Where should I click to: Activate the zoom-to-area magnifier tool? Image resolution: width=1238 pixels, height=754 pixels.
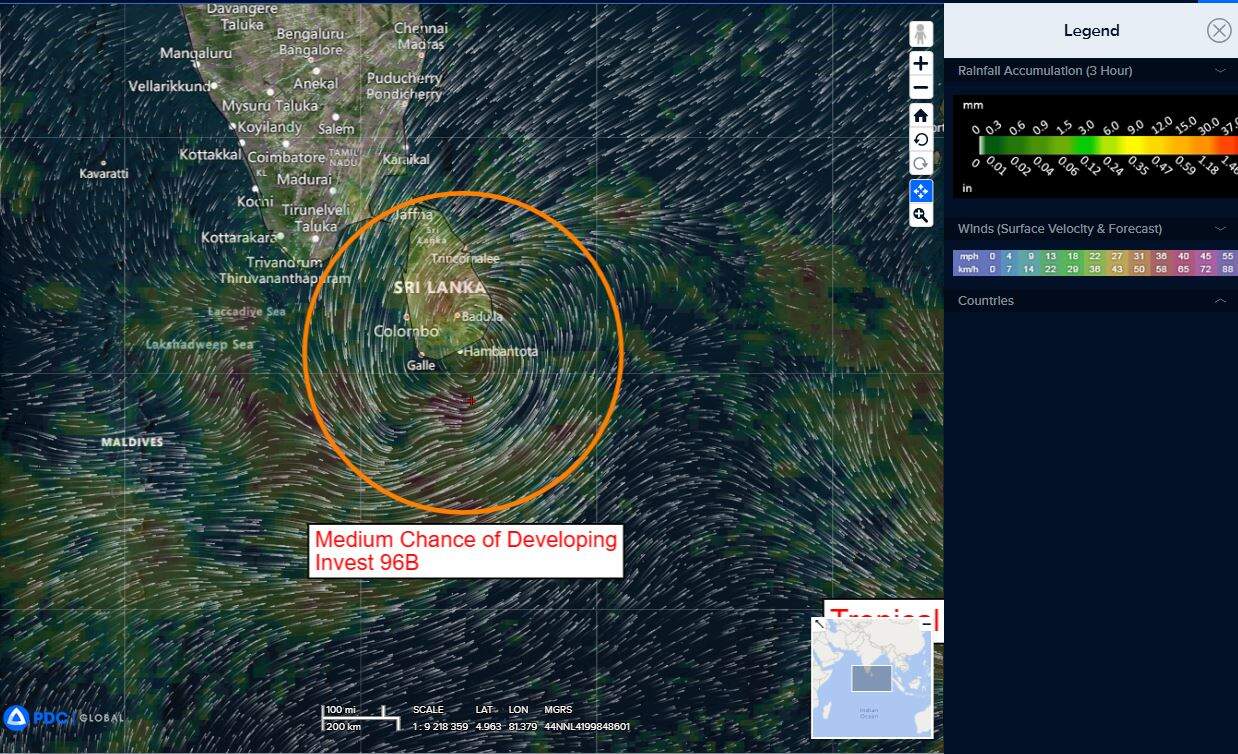(x=921, y=215)
